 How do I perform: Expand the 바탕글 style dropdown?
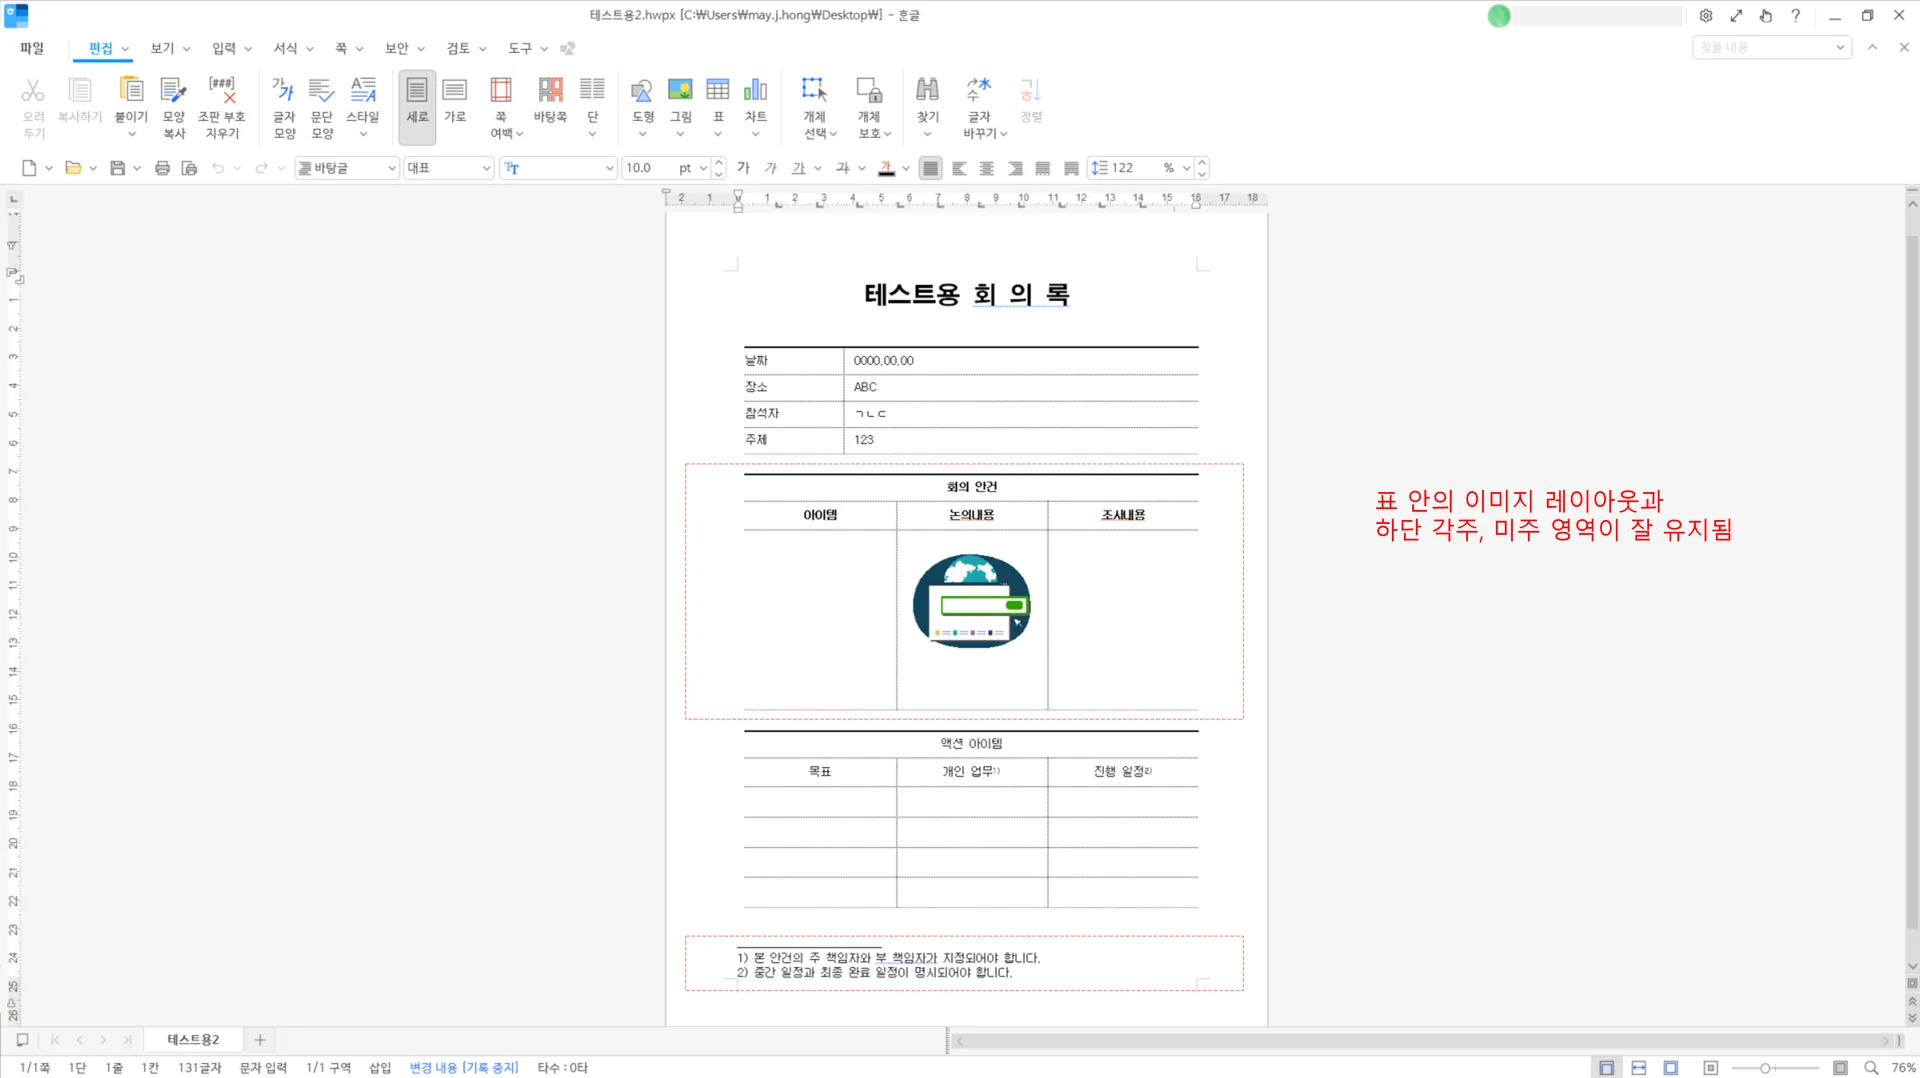pos(391,168)
